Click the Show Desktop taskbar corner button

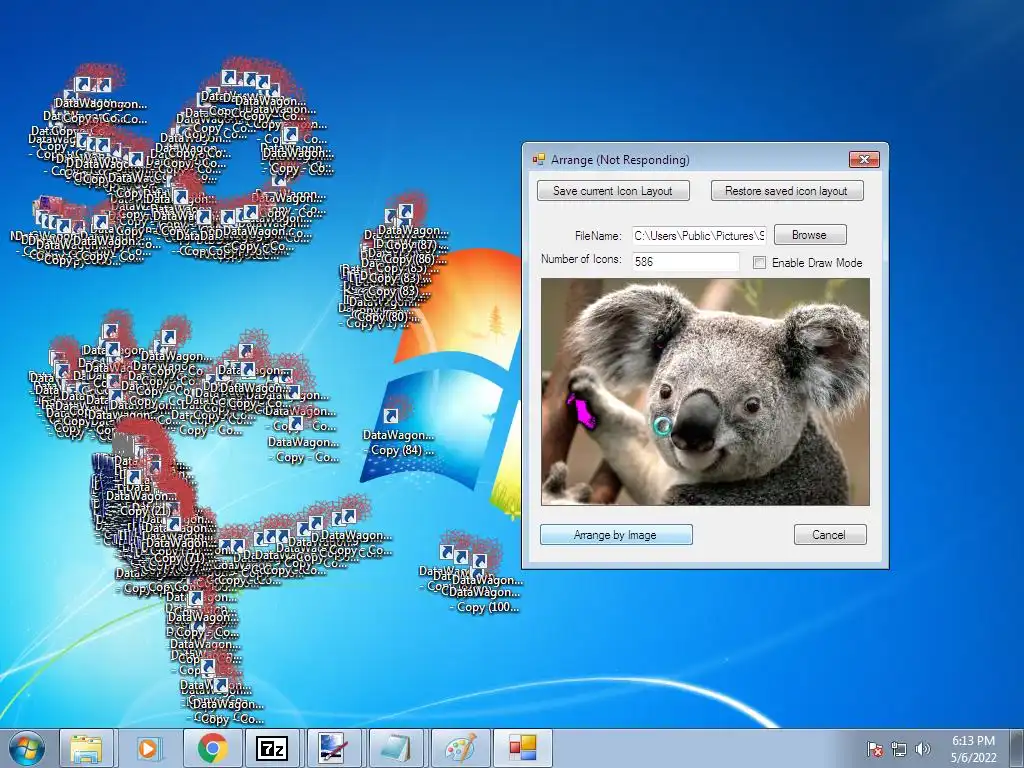click(1017, 748)
